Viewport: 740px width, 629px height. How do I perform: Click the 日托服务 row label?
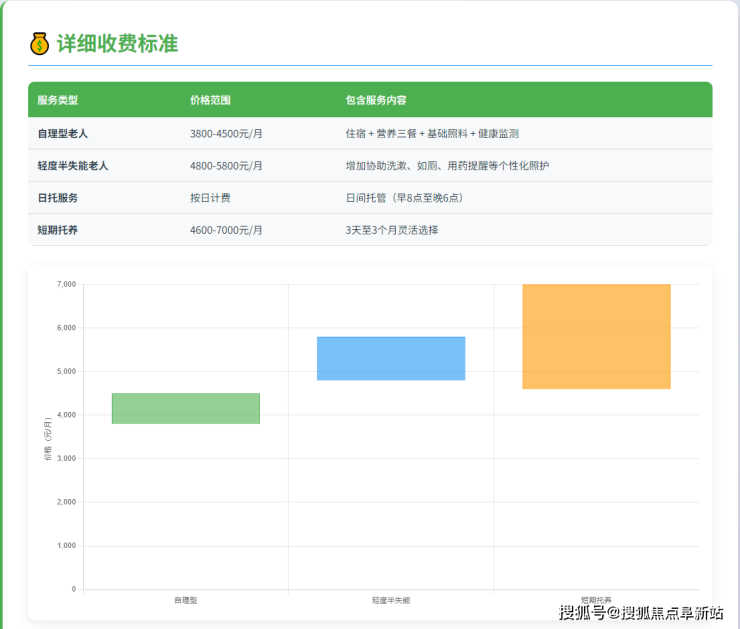point(57,198)
